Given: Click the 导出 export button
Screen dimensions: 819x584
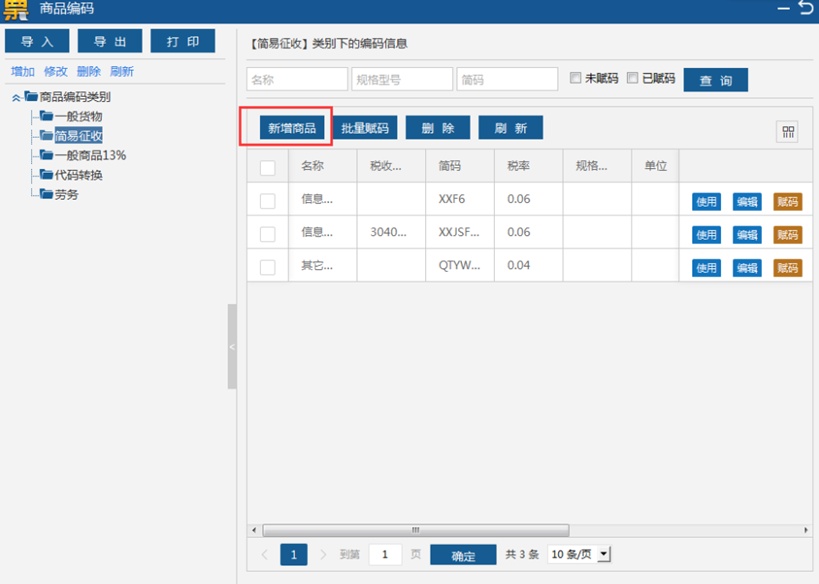Looking at the screenshot, I should (110, 41).
